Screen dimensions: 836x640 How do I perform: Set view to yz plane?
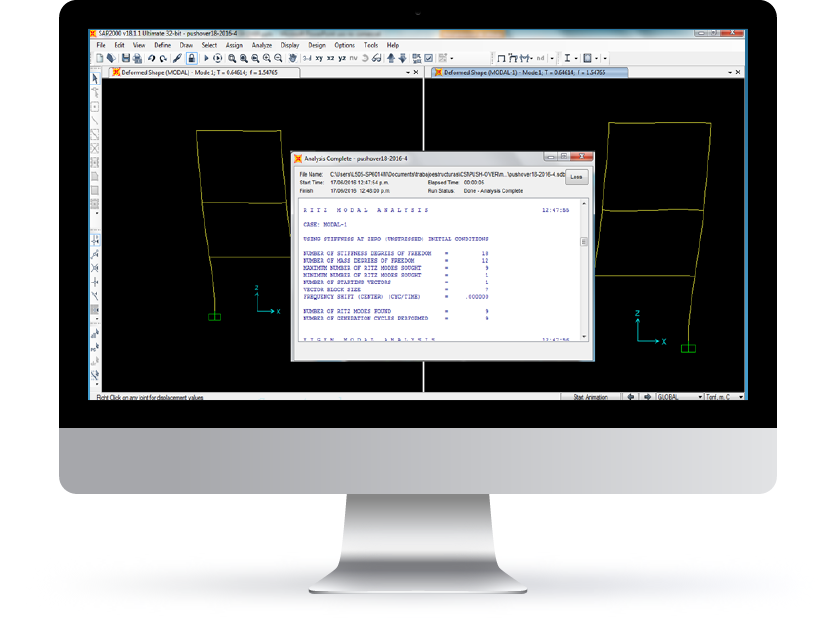coord(342,58)
